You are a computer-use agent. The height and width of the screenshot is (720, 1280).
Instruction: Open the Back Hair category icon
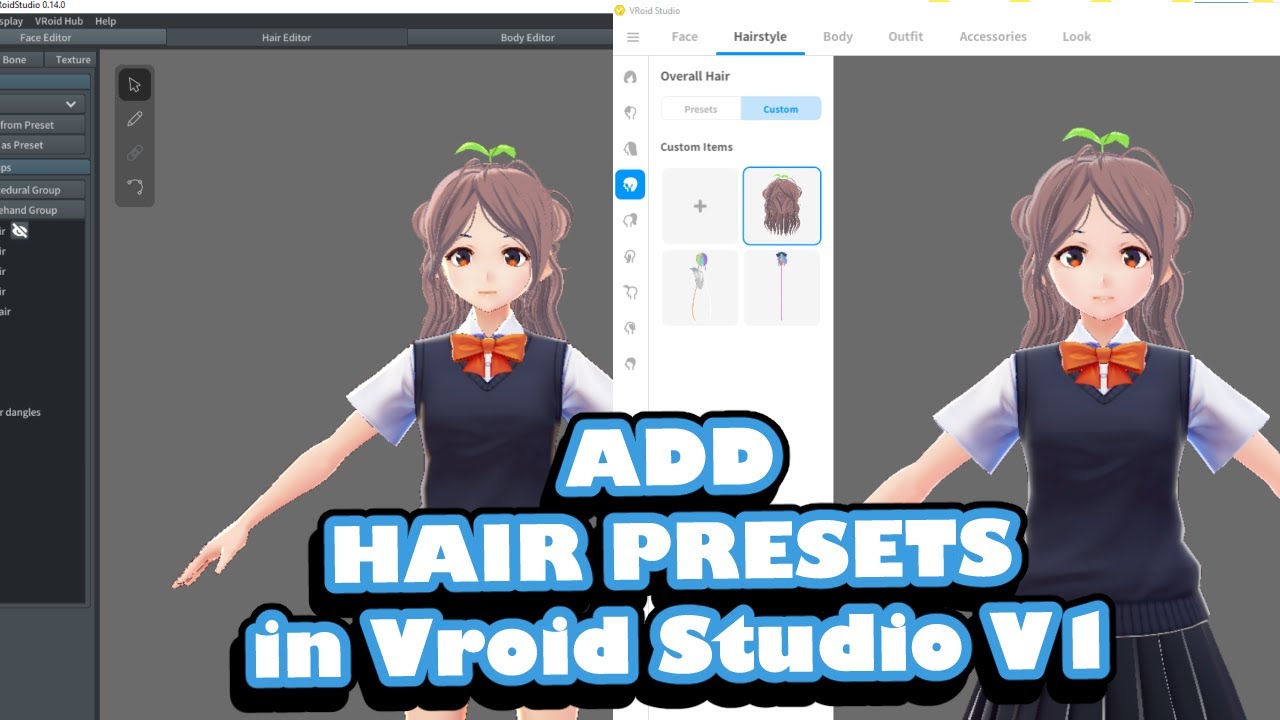(x=630, y=149)
